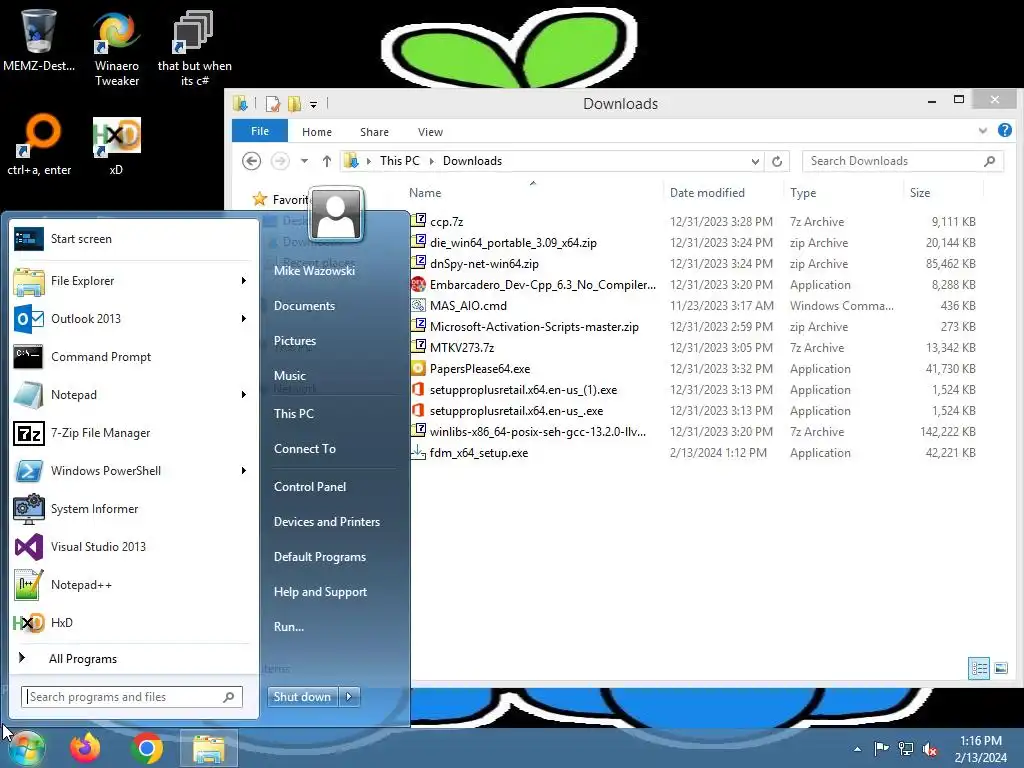Image resolution: width=1024 pixels, height=768 pixels.
Task: Click the network tray icon
Action: (906, 749)
